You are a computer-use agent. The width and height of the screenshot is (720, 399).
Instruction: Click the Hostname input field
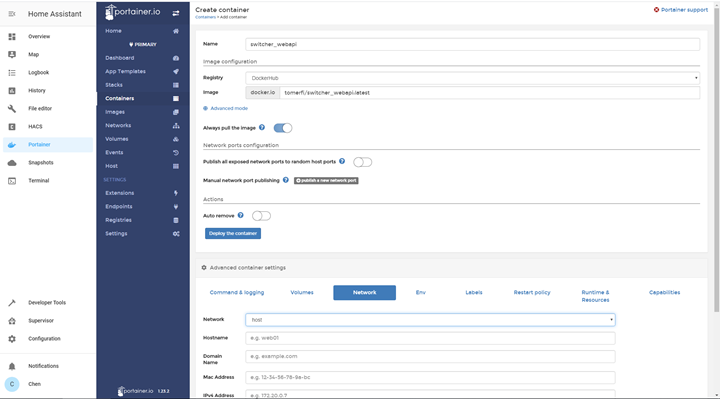tap(430, 338)
